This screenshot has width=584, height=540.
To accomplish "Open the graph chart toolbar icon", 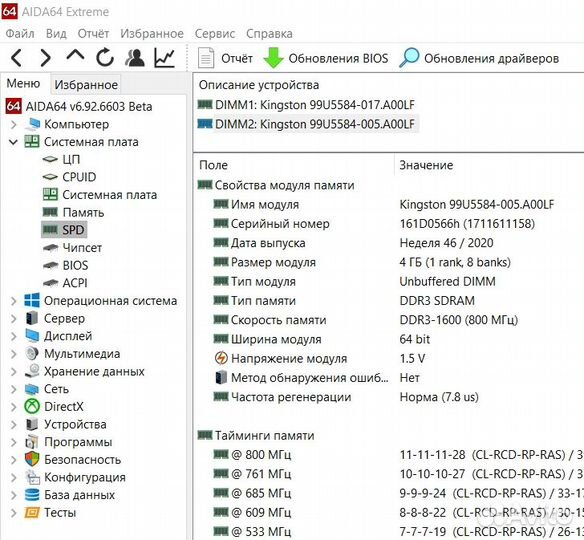I will tap(165, 58).
